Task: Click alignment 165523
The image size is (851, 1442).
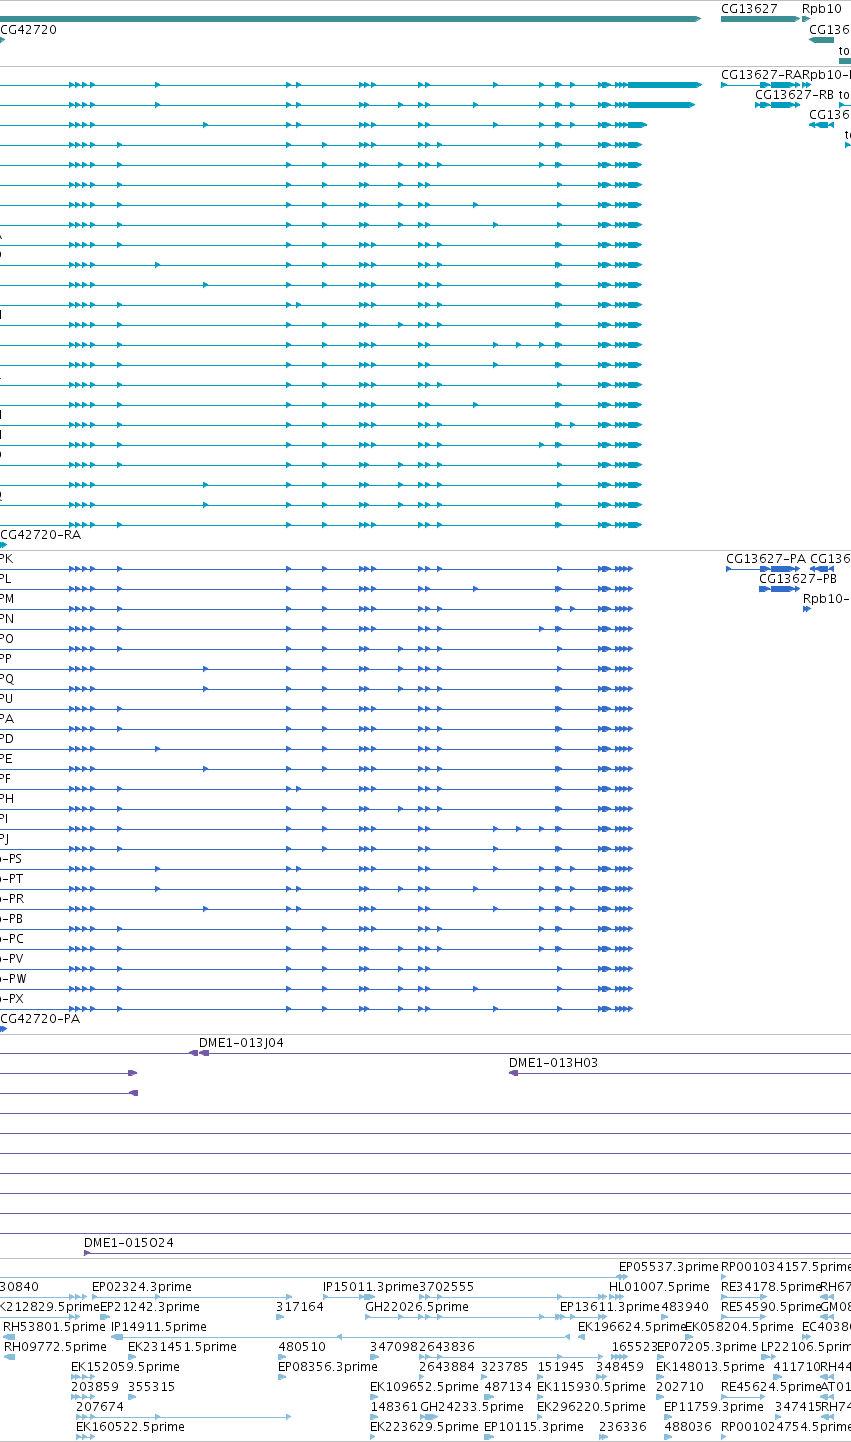Action: coord(634,1347)
